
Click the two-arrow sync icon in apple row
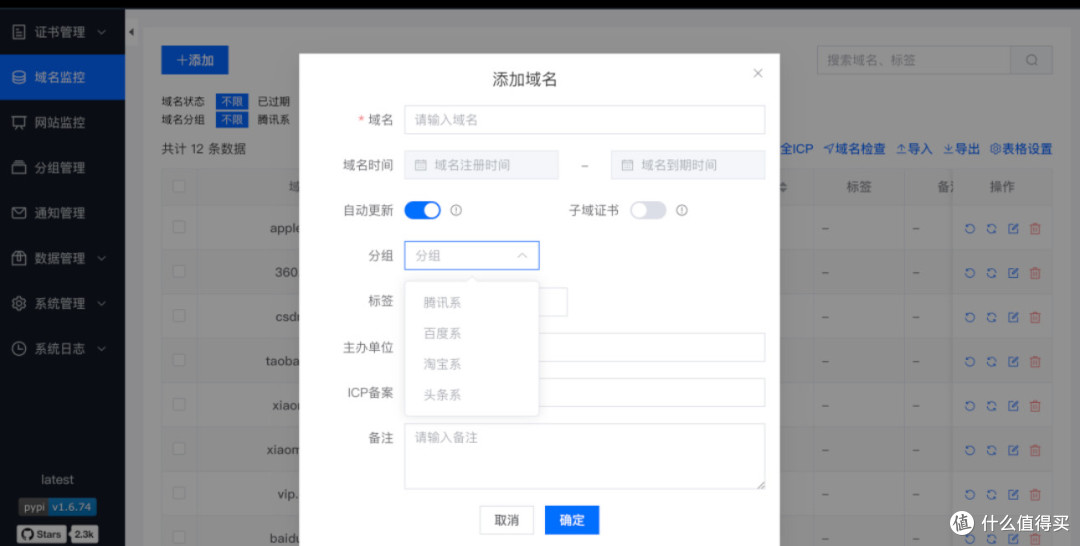click(x=991, y=229)
